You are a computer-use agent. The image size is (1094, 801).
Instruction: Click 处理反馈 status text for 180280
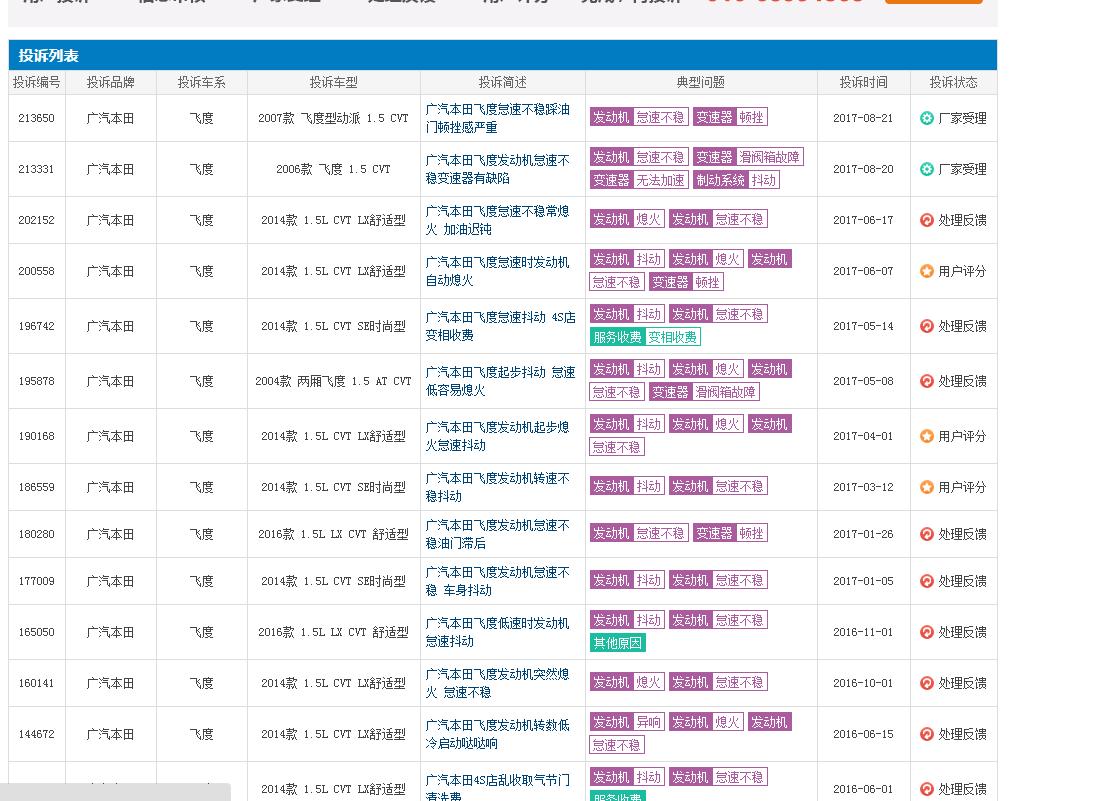962,534
